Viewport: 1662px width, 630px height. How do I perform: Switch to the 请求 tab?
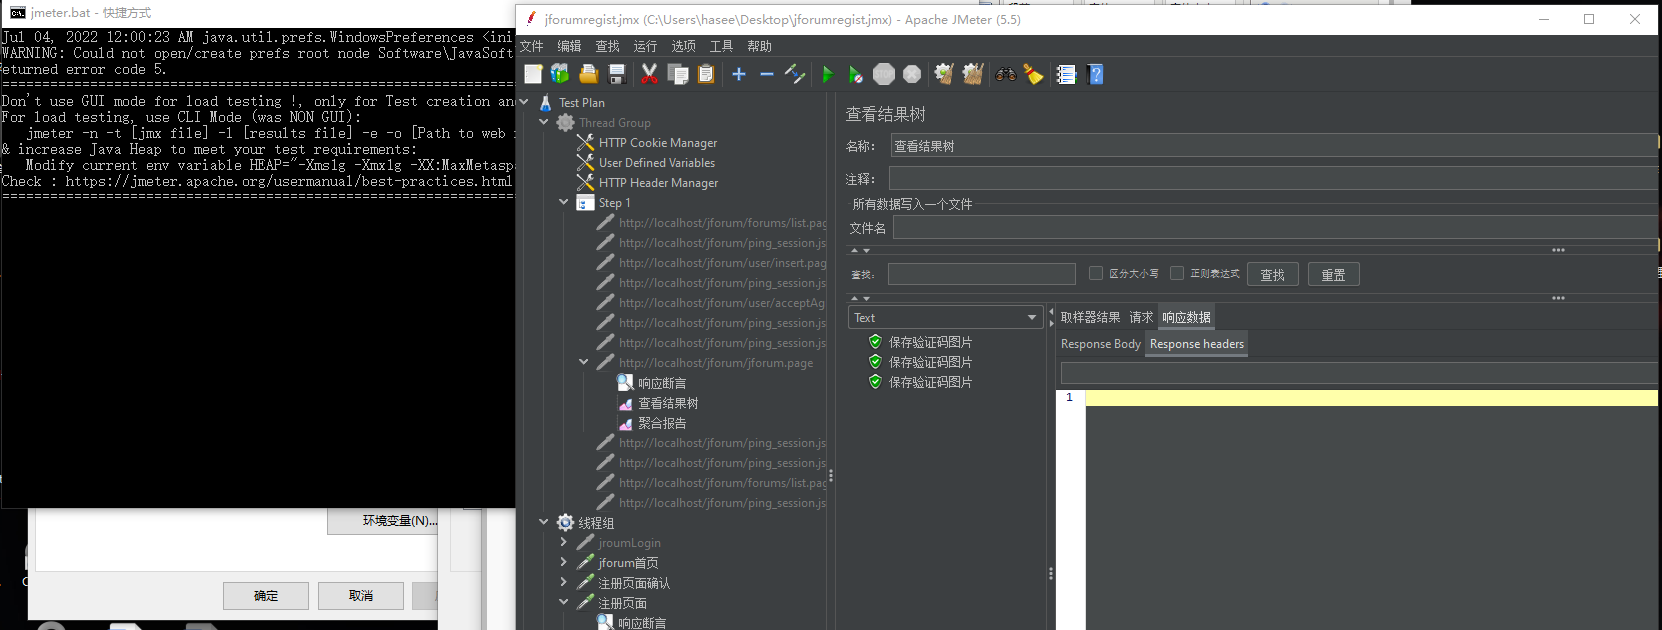pos(1141,317)
